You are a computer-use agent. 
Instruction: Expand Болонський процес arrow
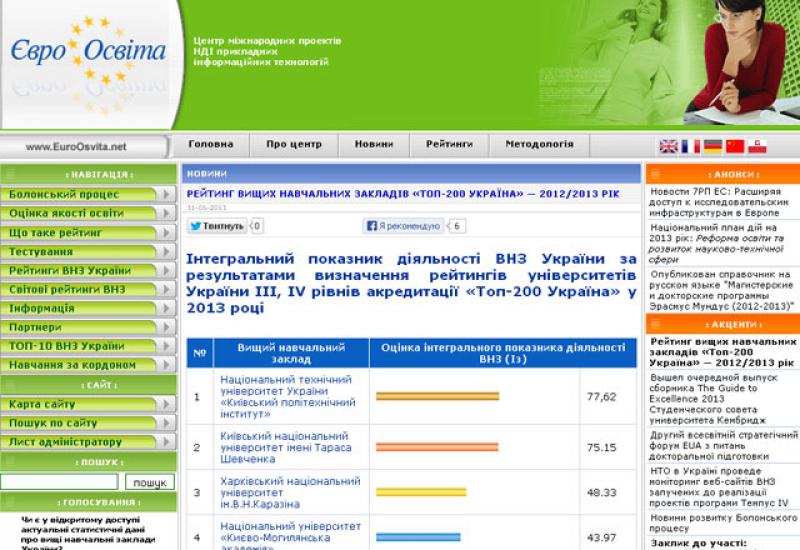pyautogui.click(x=166, y=194)
